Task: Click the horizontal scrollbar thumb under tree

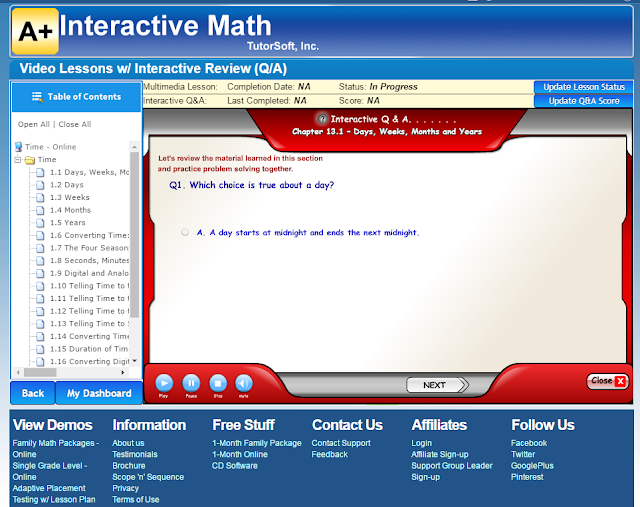Action: point(40,372)
